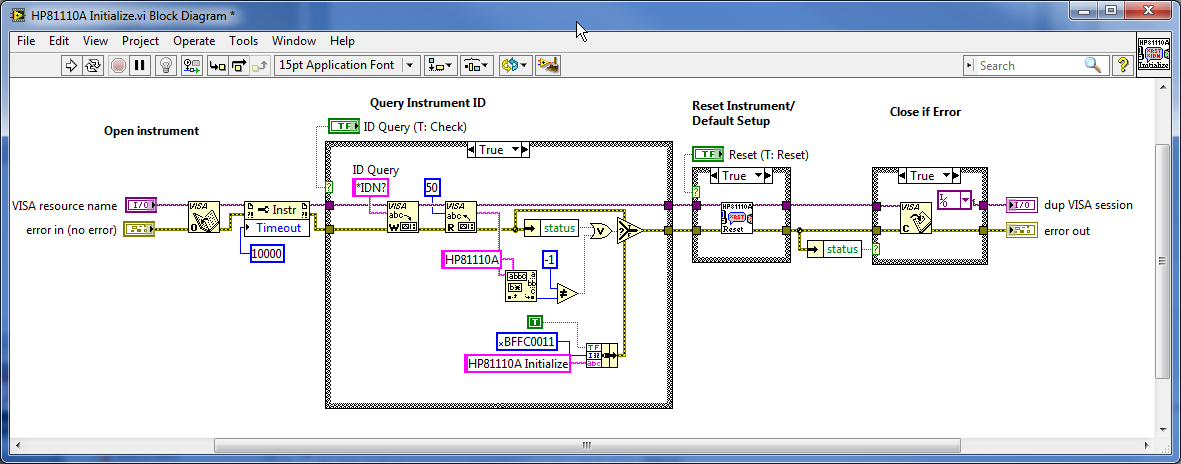
Task: Click in the Search field
Action: 1028,66
